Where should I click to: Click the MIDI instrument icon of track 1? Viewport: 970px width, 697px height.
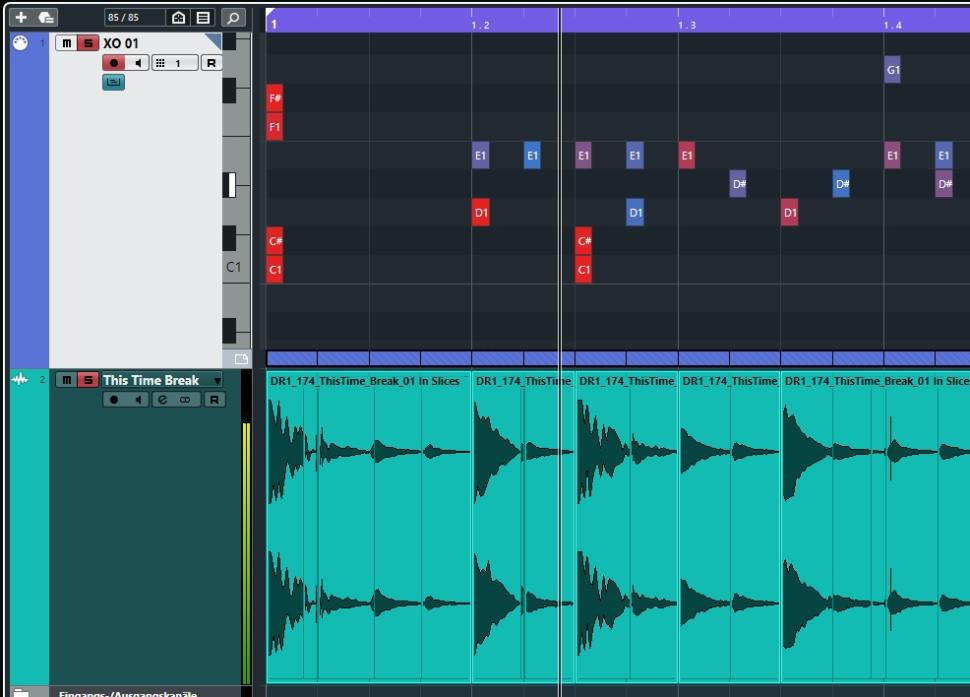click(x=19, y=43)
